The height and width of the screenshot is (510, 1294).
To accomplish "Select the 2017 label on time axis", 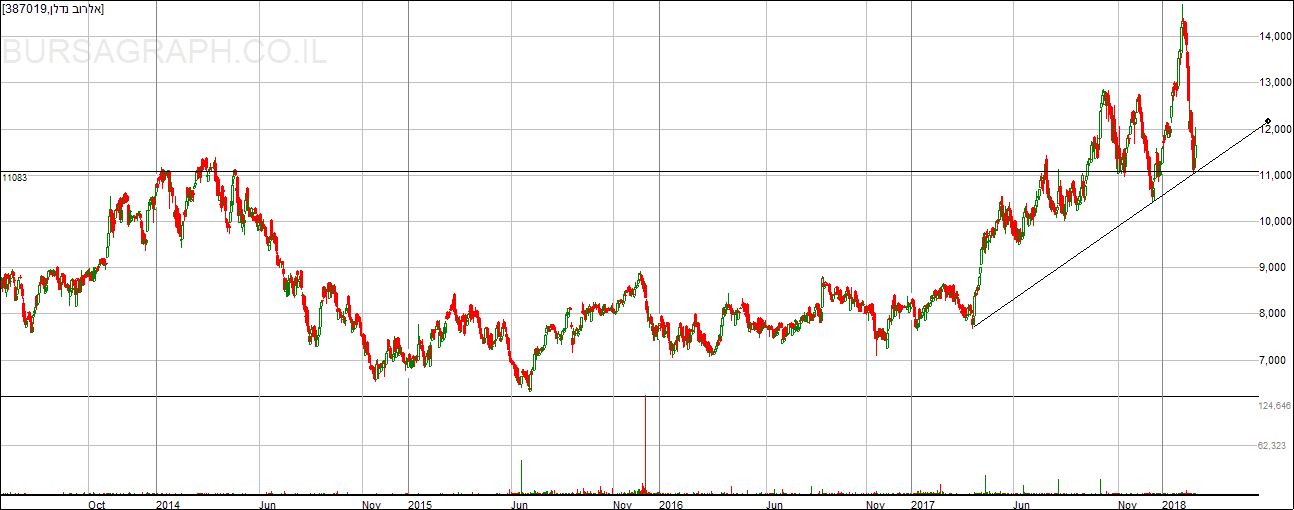I will coord(922,504).
